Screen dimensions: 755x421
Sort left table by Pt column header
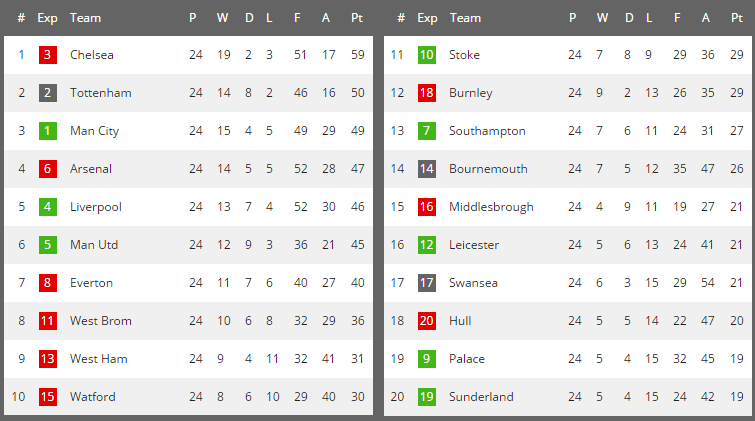[x=357, y=18]
